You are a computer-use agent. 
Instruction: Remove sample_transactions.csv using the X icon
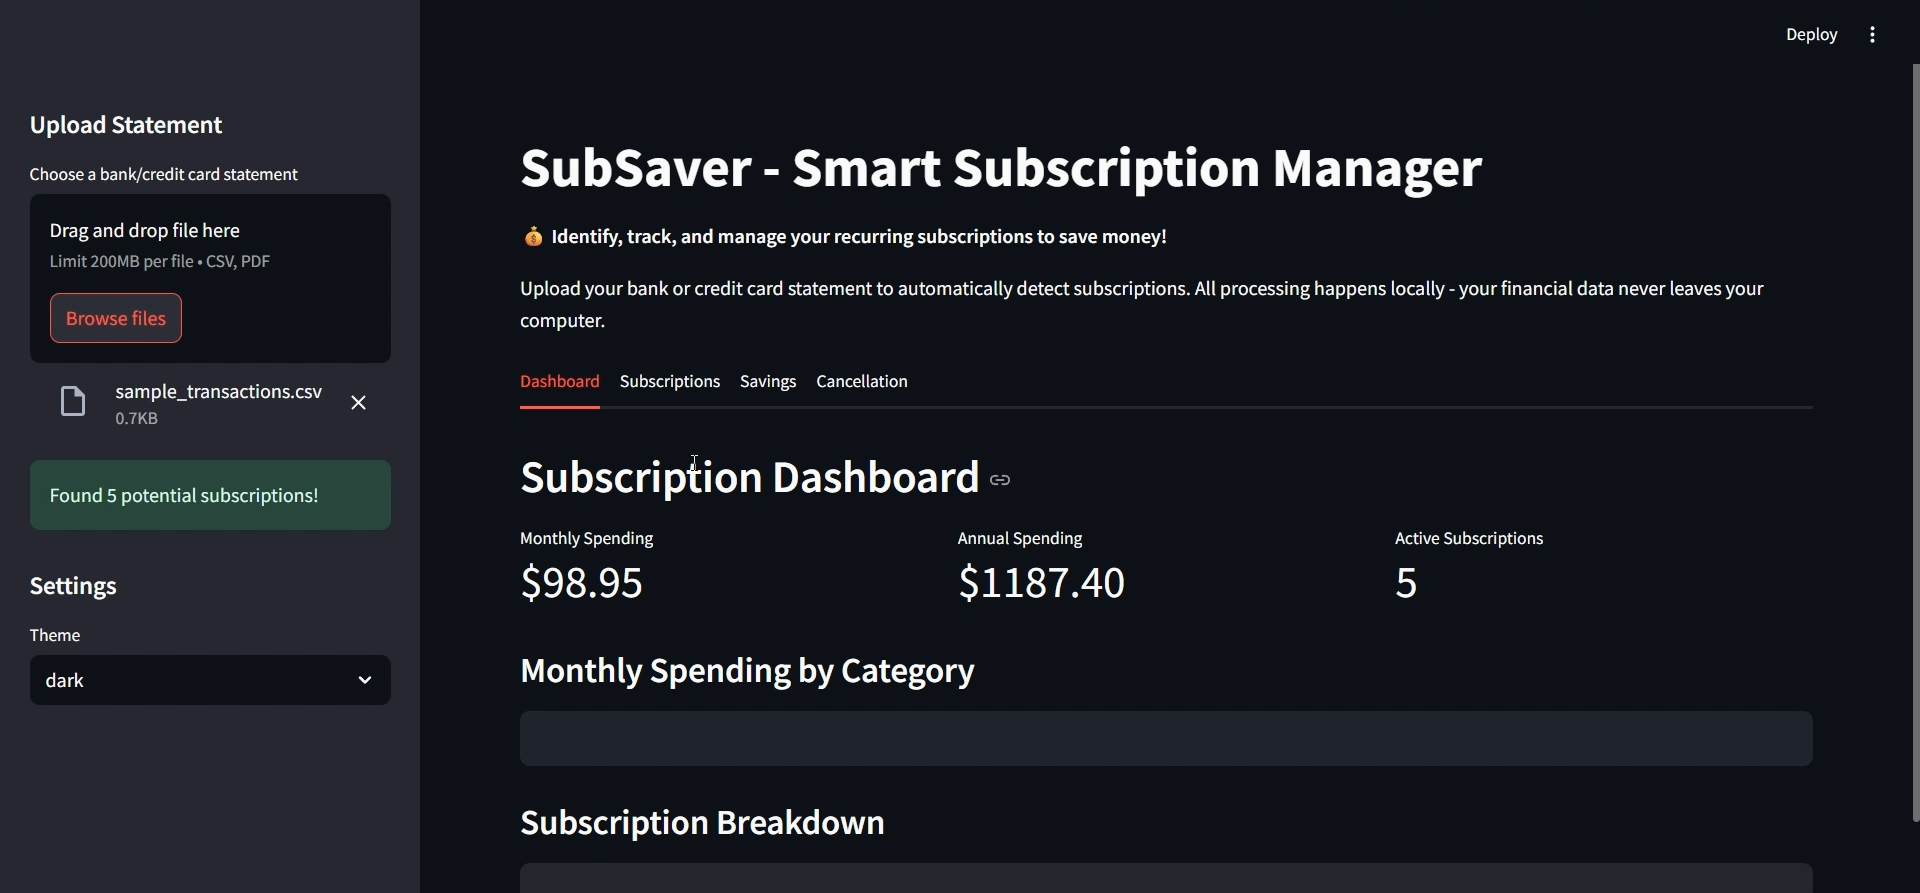(358, 402)
